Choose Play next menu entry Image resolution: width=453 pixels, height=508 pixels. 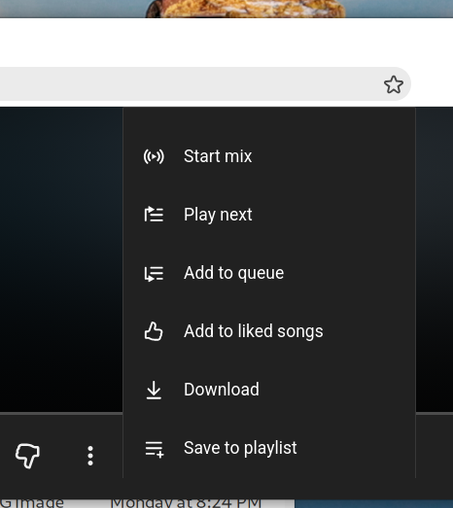[x=269, y=214]
